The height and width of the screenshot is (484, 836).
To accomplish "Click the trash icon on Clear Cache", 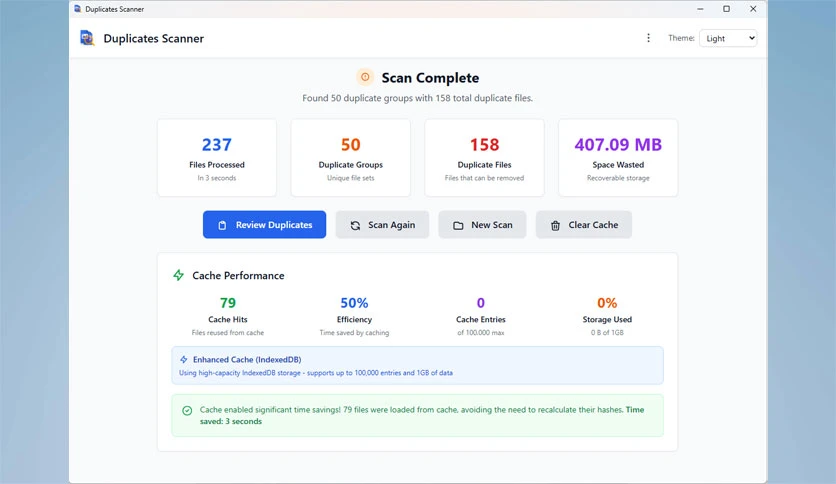I will coord(555,225).
